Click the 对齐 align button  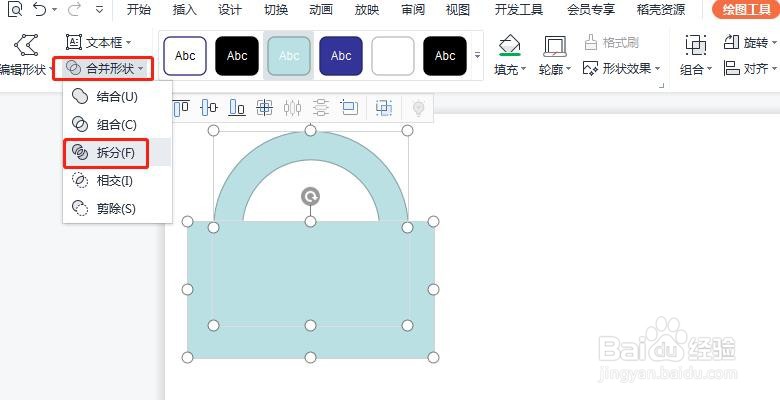tap(750, 68)
